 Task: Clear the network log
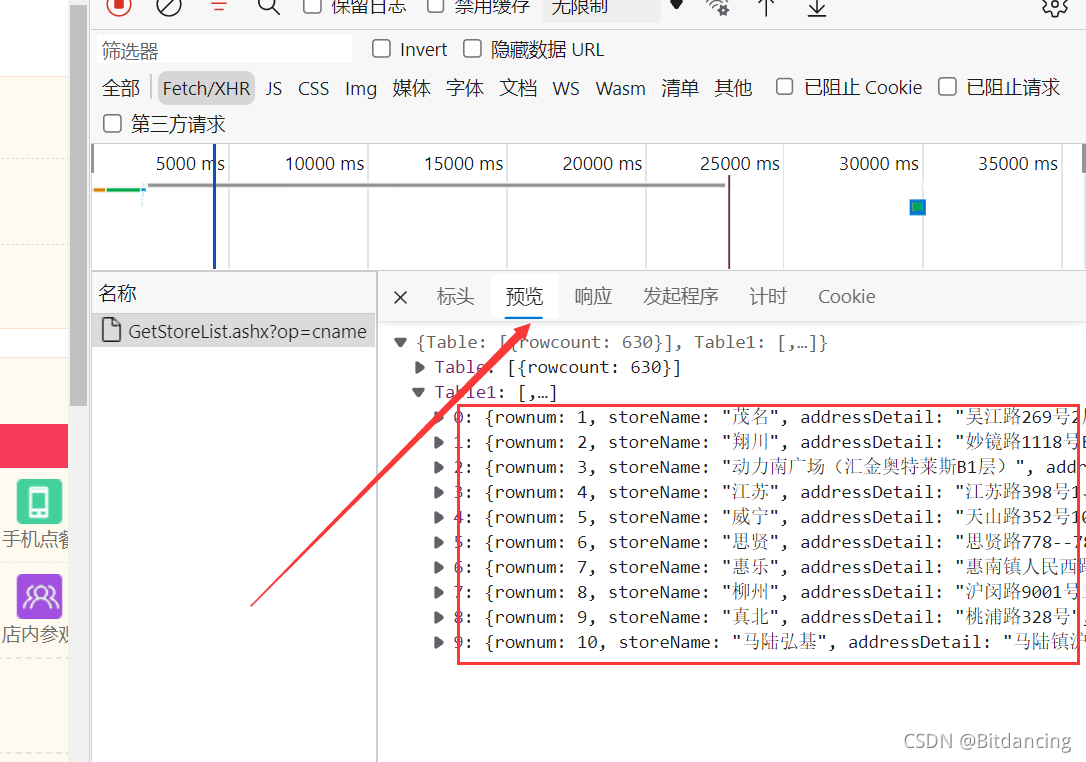169,6
